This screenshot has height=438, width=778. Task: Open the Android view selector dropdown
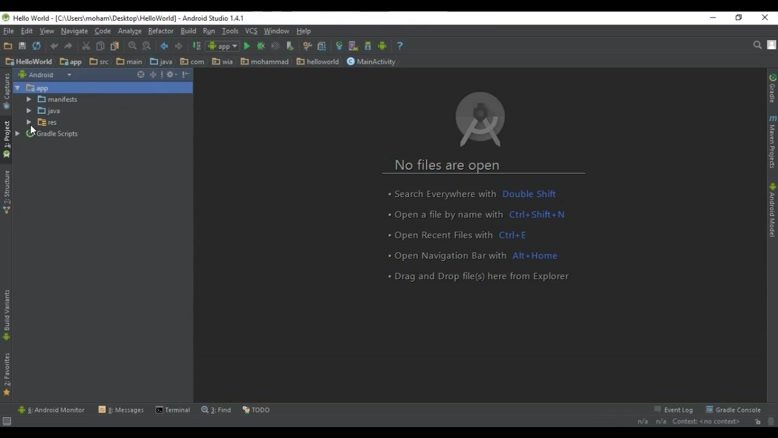click(46, 74)
